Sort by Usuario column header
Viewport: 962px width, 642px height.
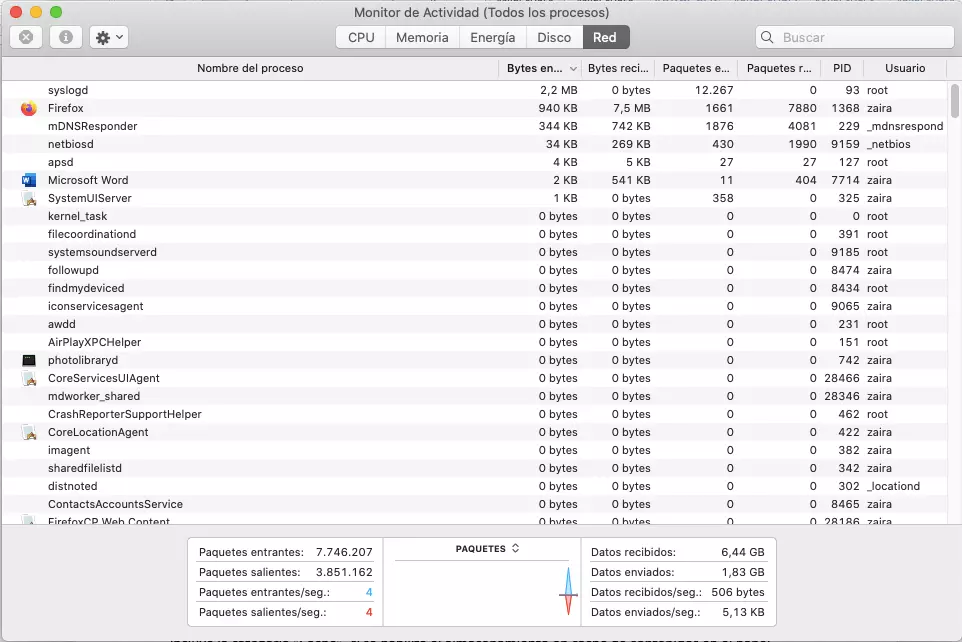[905, 68]
